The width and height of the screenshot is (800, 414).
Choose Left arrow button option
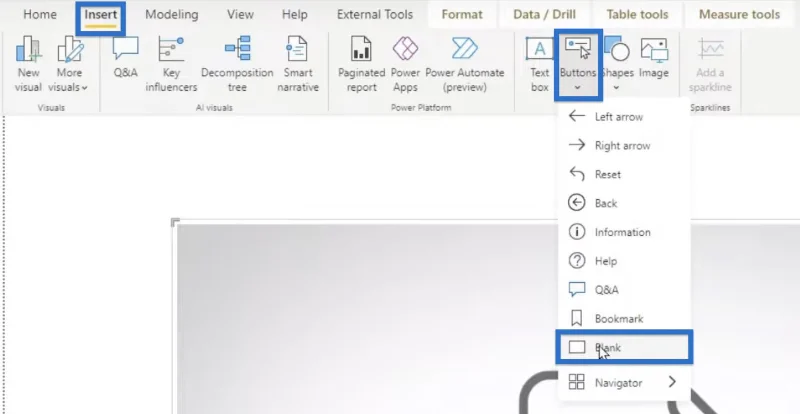pos(624,116)
